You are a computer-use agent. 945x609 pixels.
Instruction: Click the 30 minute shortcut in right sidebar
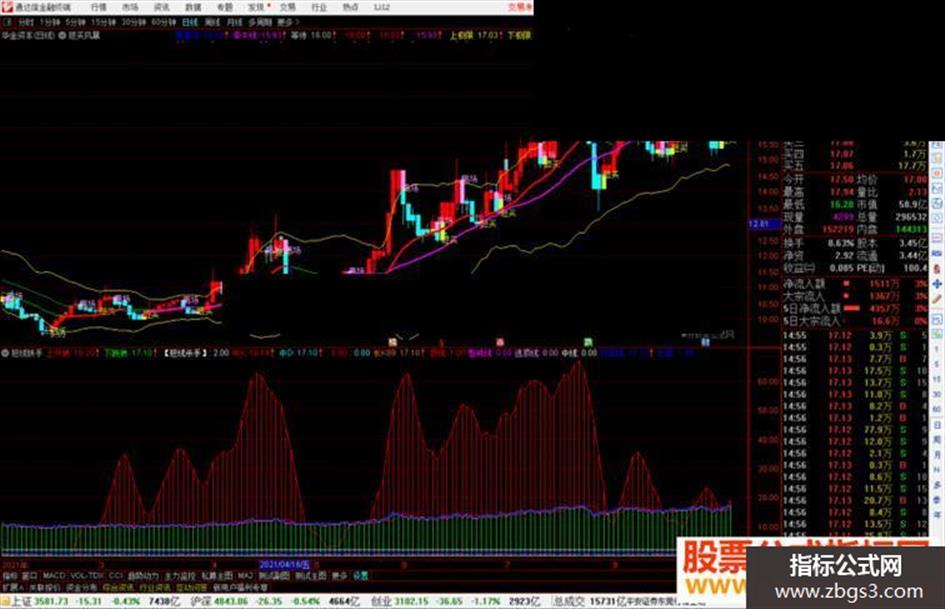pyautogui.click(x=937, y=394)
